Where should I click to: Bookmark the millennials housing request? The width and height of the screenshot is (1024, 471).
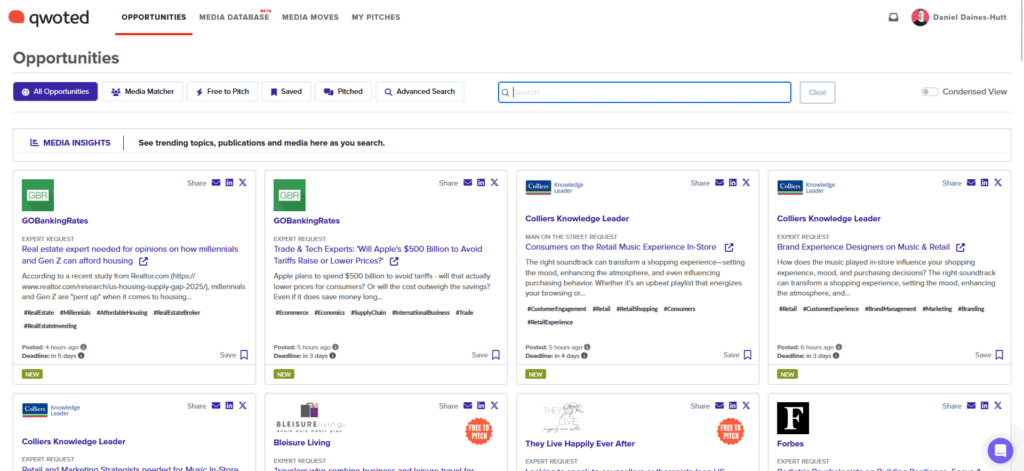244,355
